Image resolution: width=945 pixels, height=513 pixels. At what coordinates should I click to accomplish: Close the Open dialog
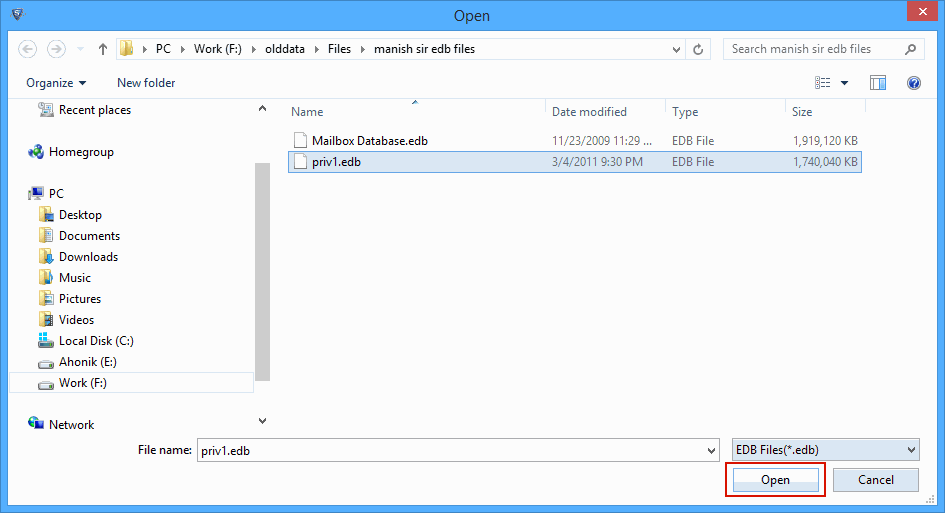[x=922, y=11]
